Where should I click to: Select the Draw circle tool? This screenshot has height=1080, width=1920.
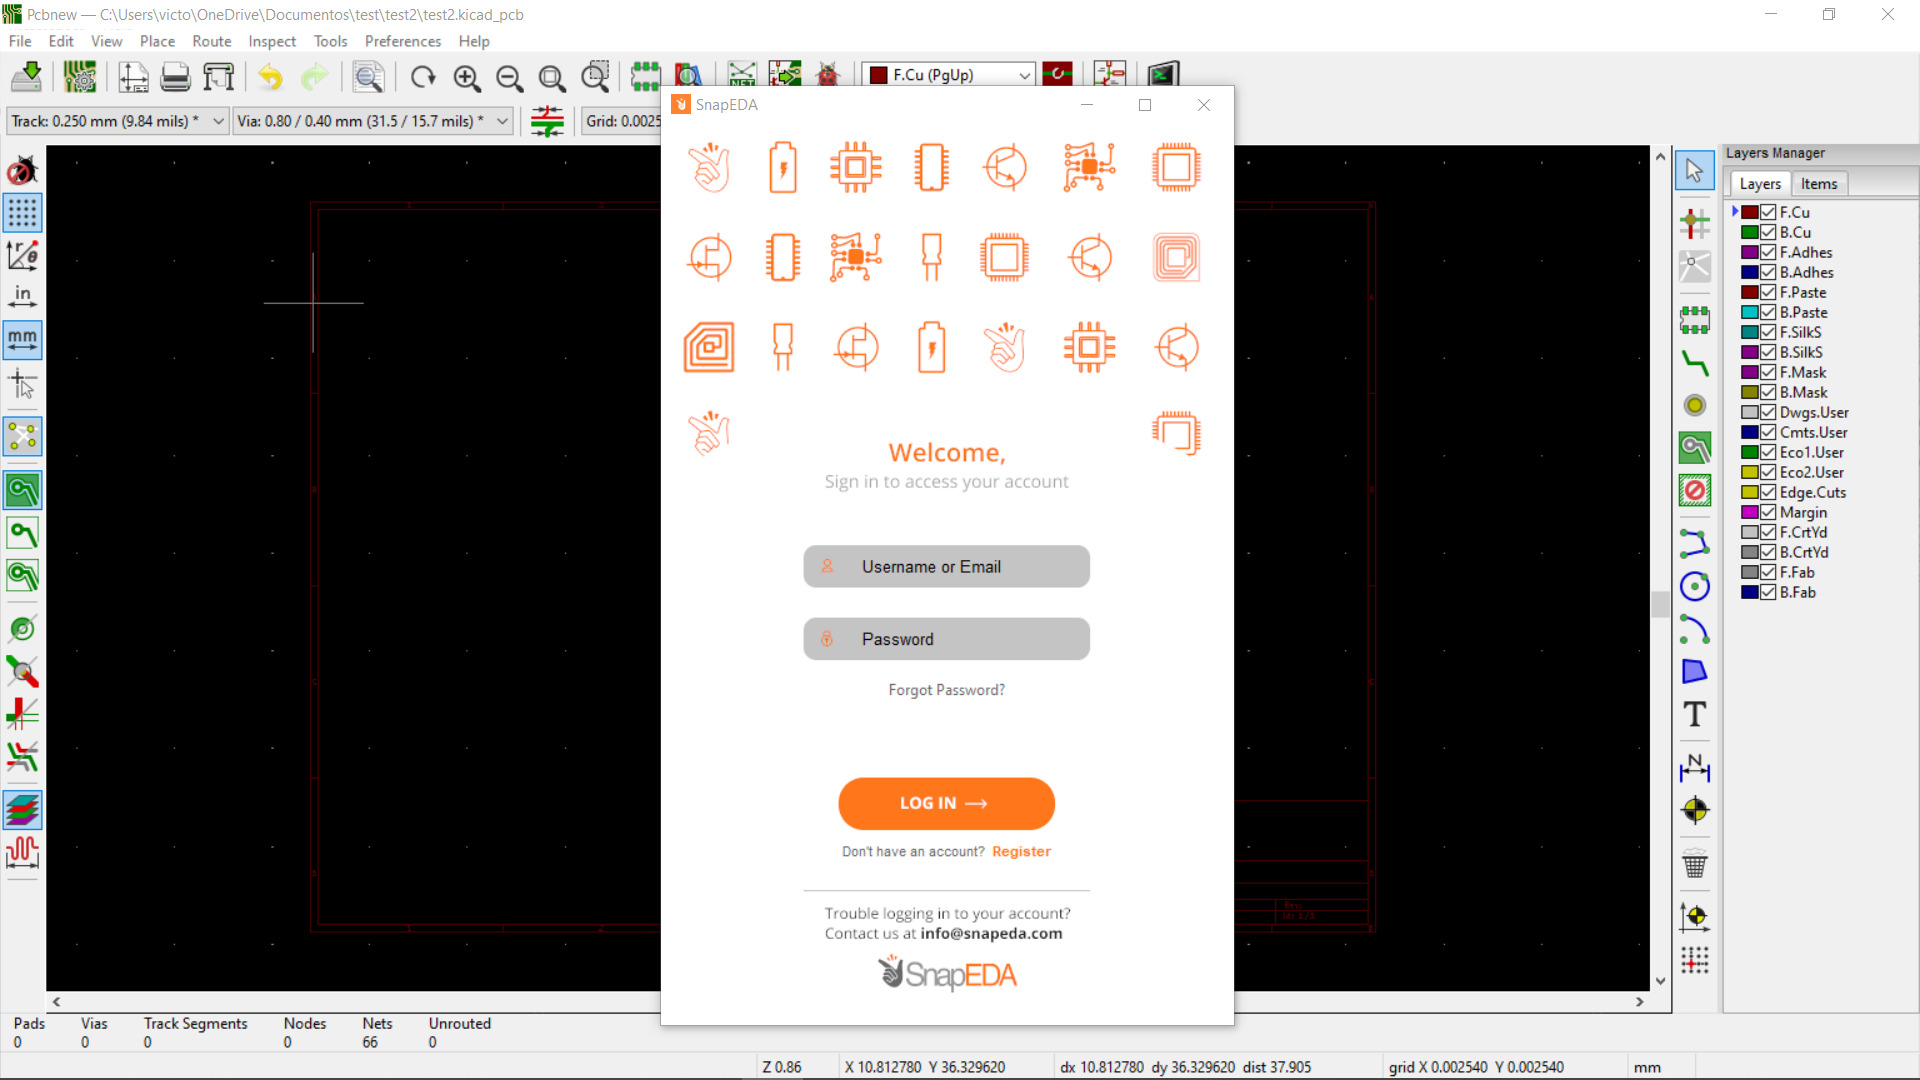tap(1695, 586)
